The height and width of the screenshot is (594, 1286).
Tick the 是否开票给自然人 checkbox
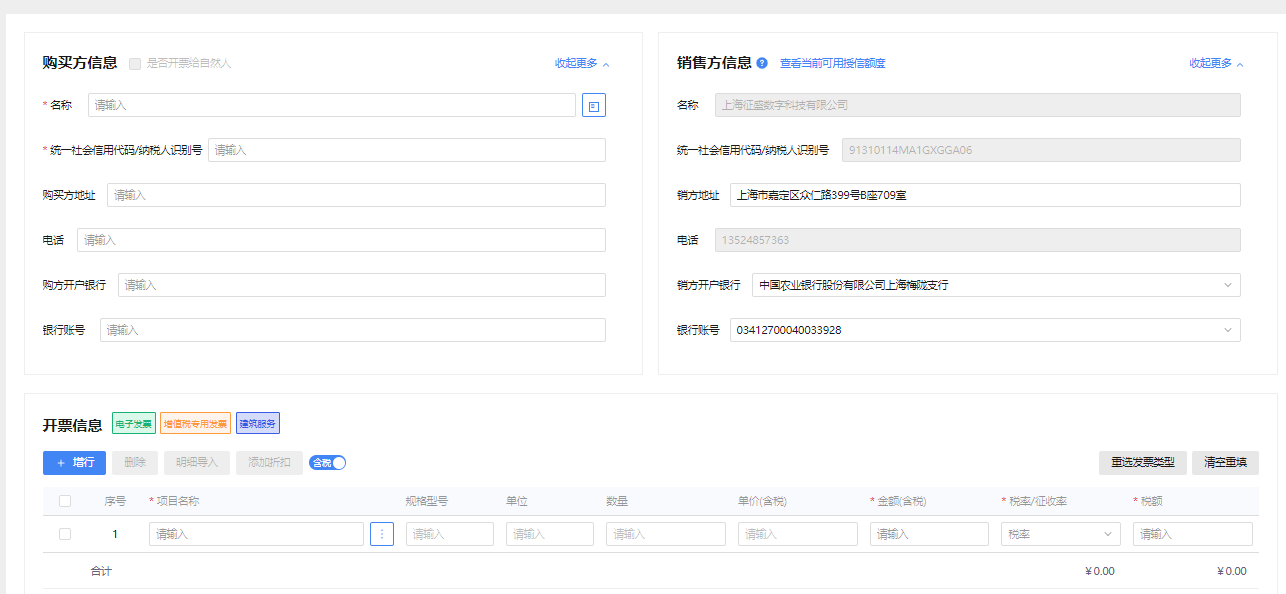coord(135,63)
